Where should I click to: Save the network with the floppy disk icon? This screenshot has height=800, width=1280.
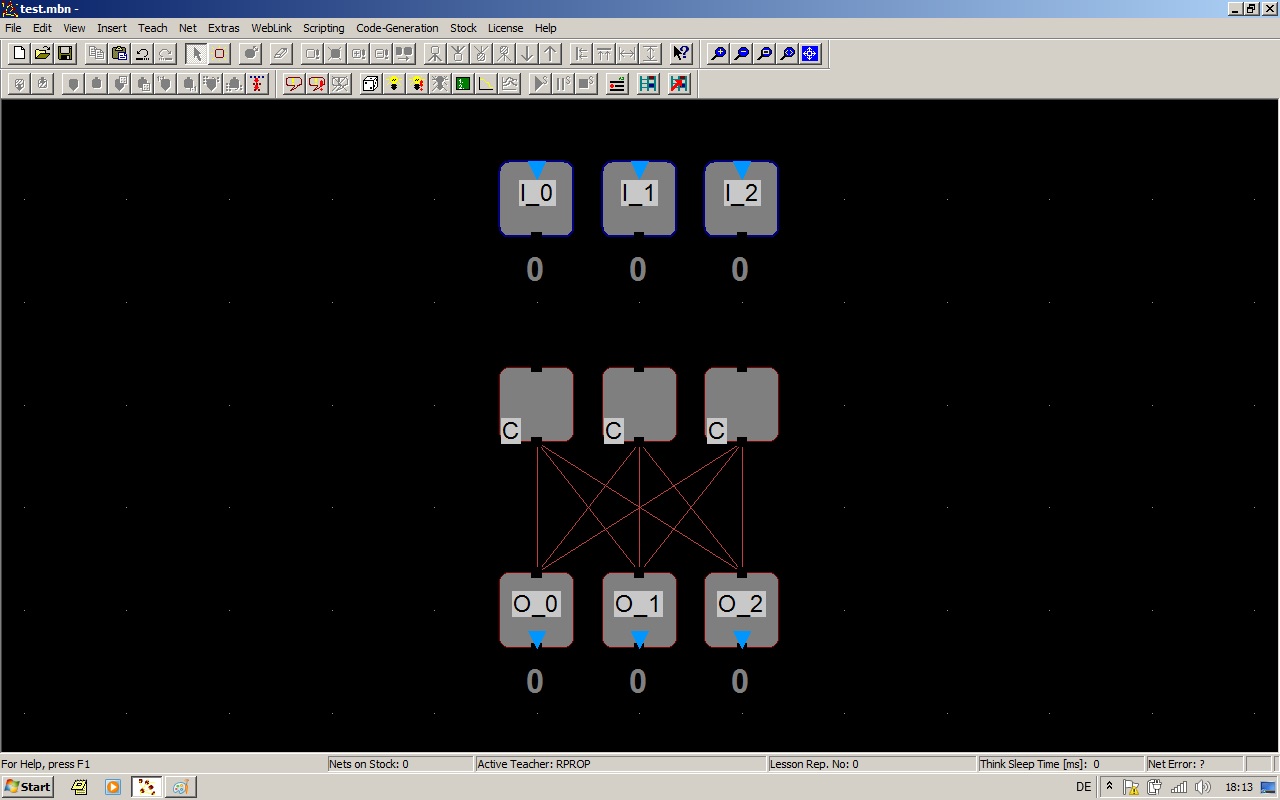[65, 54]
